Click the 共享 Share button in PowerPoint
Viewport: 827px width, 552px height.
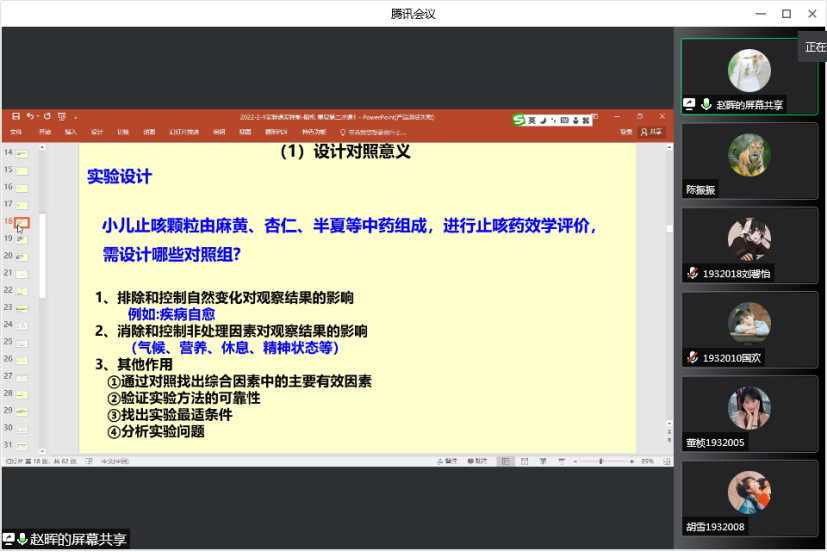pos(651,132)
